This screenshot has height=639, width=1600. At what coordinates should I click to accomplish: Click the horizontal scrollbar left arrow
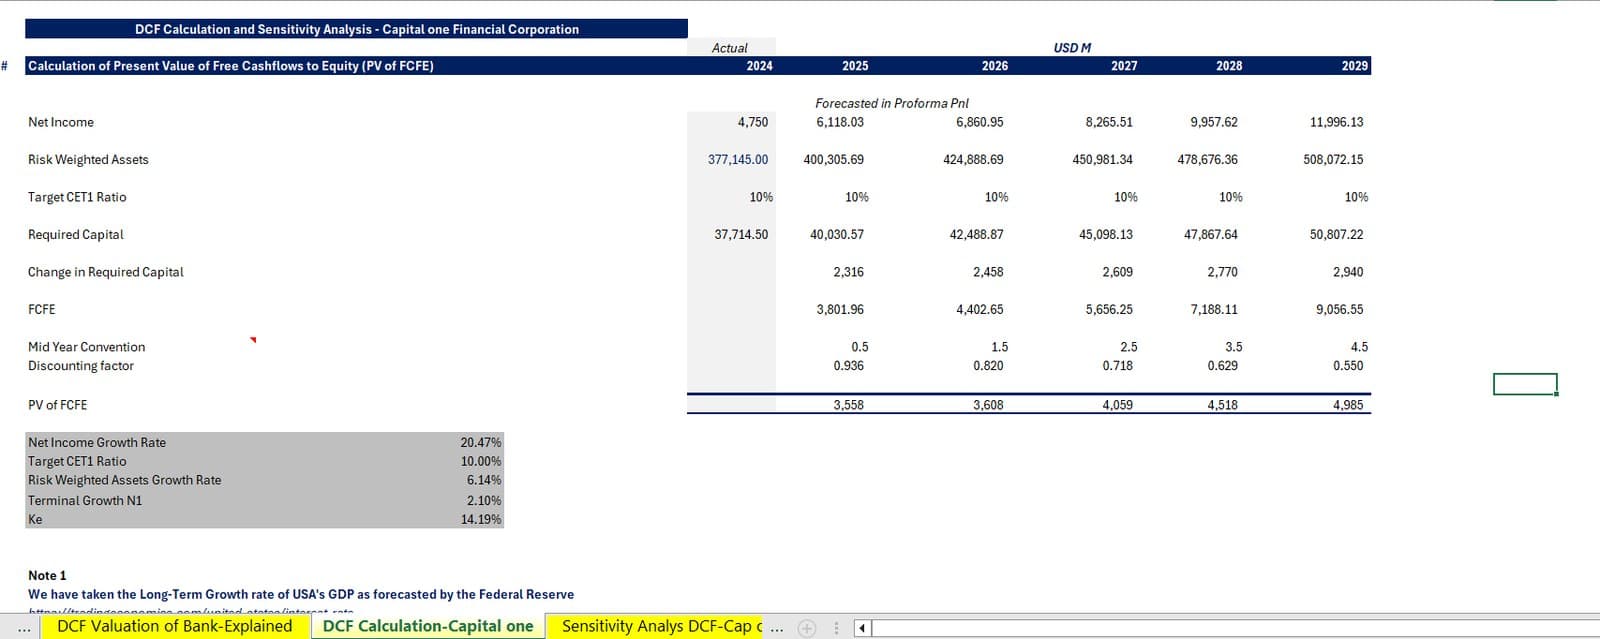(862, 628)
